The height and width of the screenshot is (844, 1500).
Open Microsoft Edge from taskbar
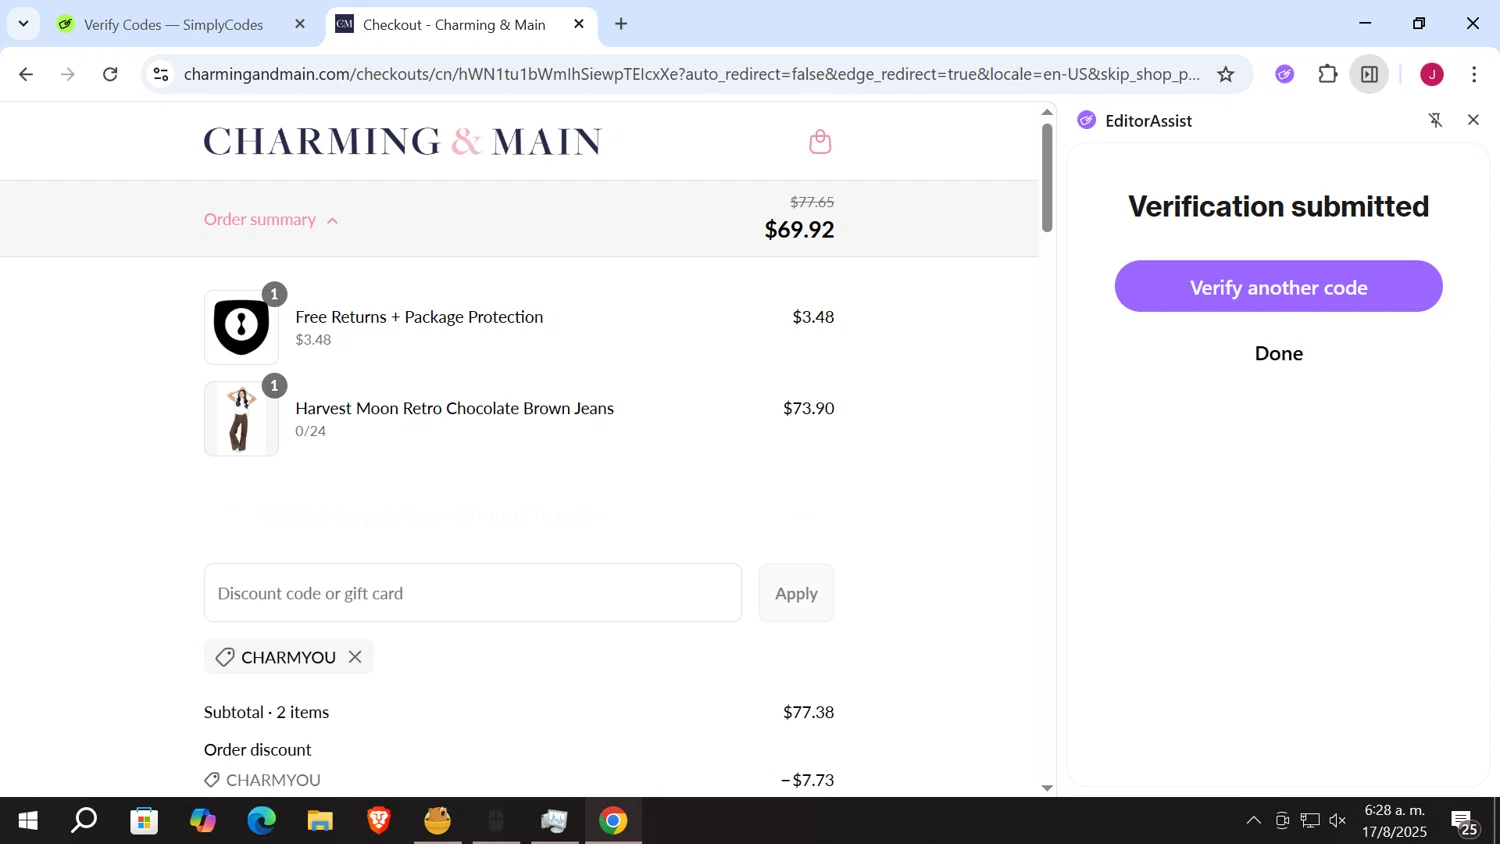[261, 821]
